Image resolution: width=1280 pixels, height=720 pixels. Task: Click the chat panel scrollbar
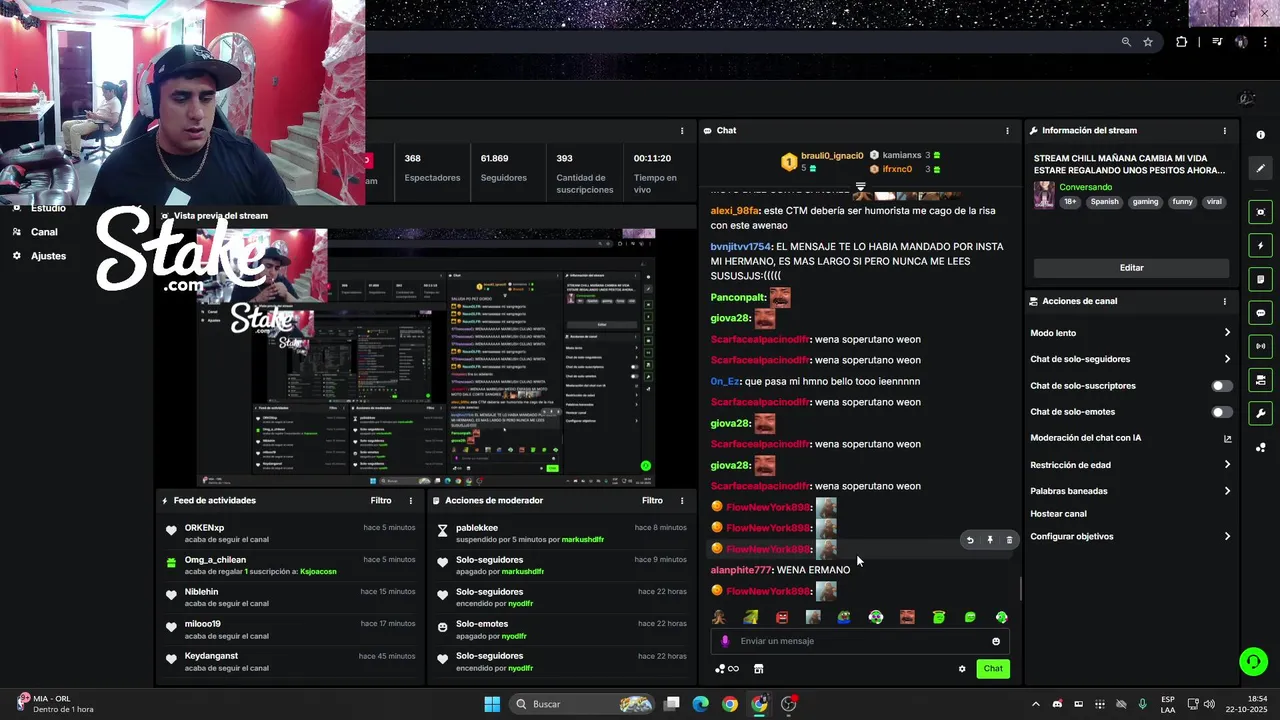(x=1020, y=590)
